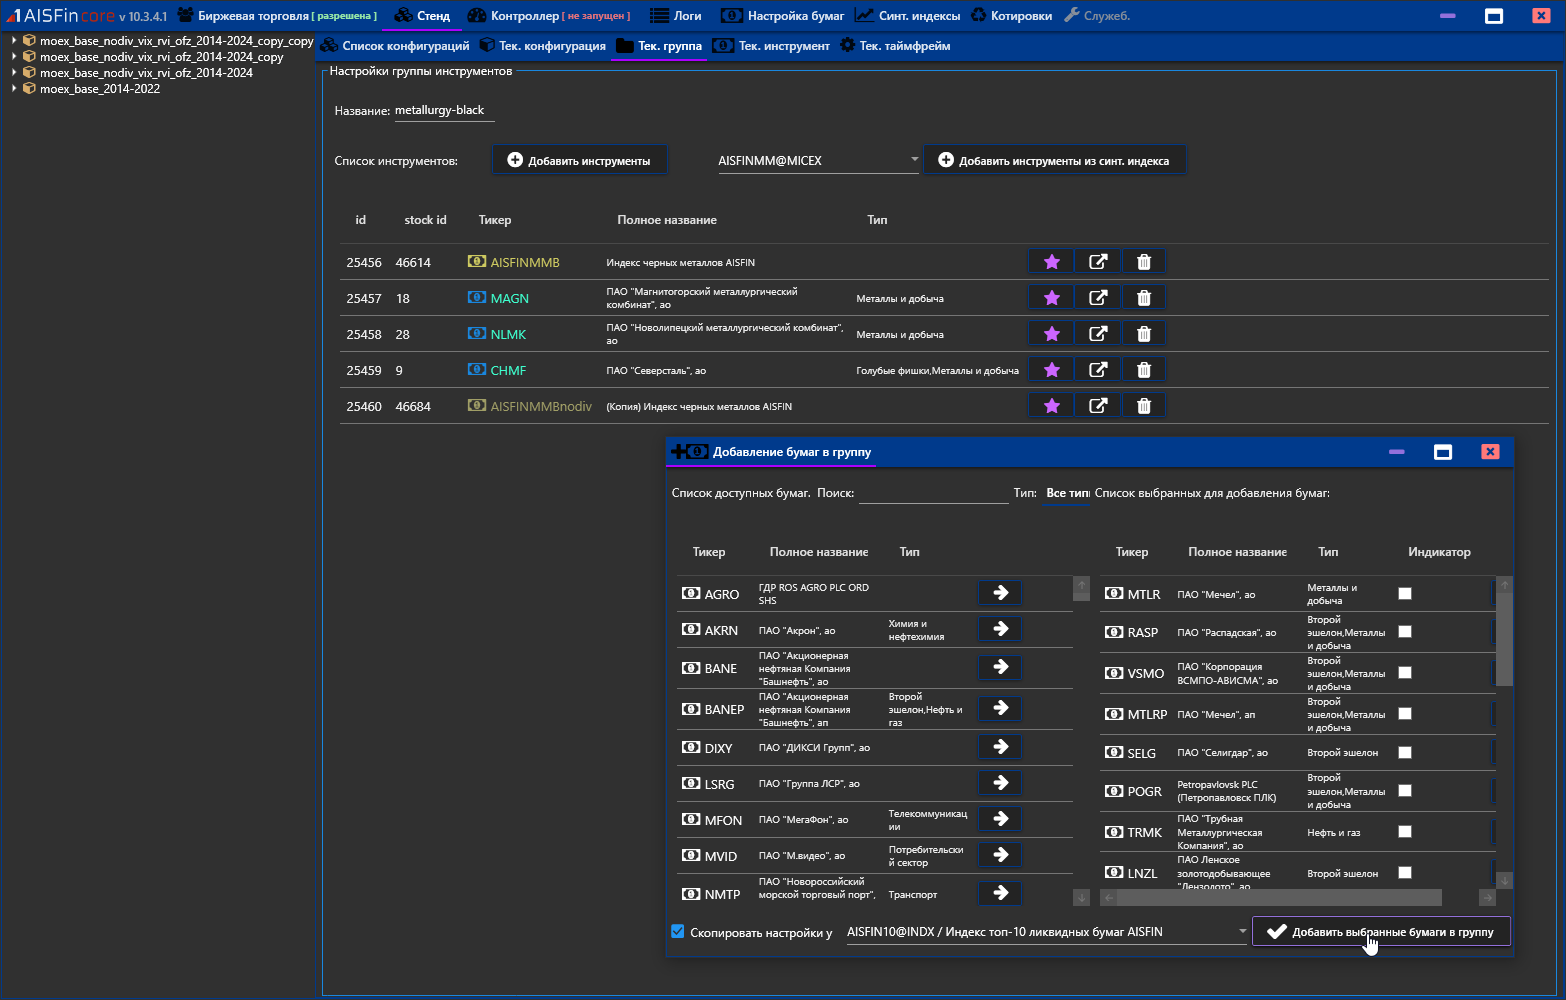The image size is (1566, 1000).
Task: Switch to Список конфигураций tab
Action: [395, 46]
